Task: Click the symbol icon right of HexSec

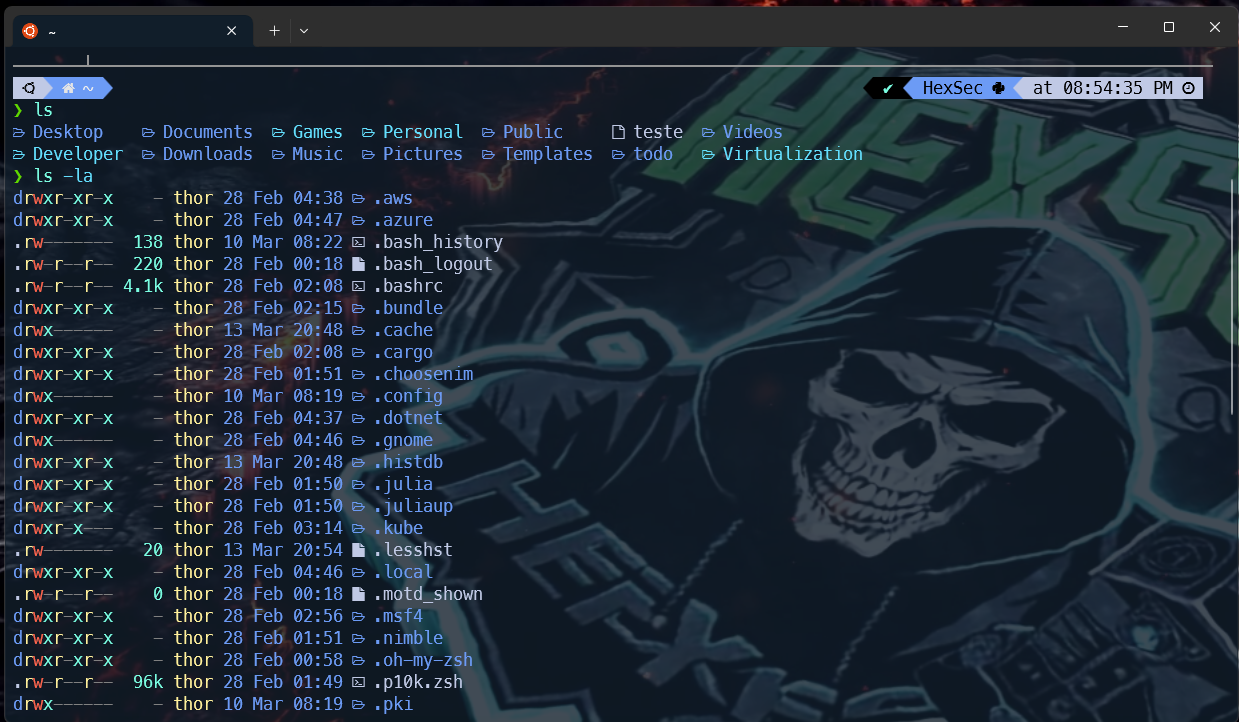Action: tap(998, 88)
